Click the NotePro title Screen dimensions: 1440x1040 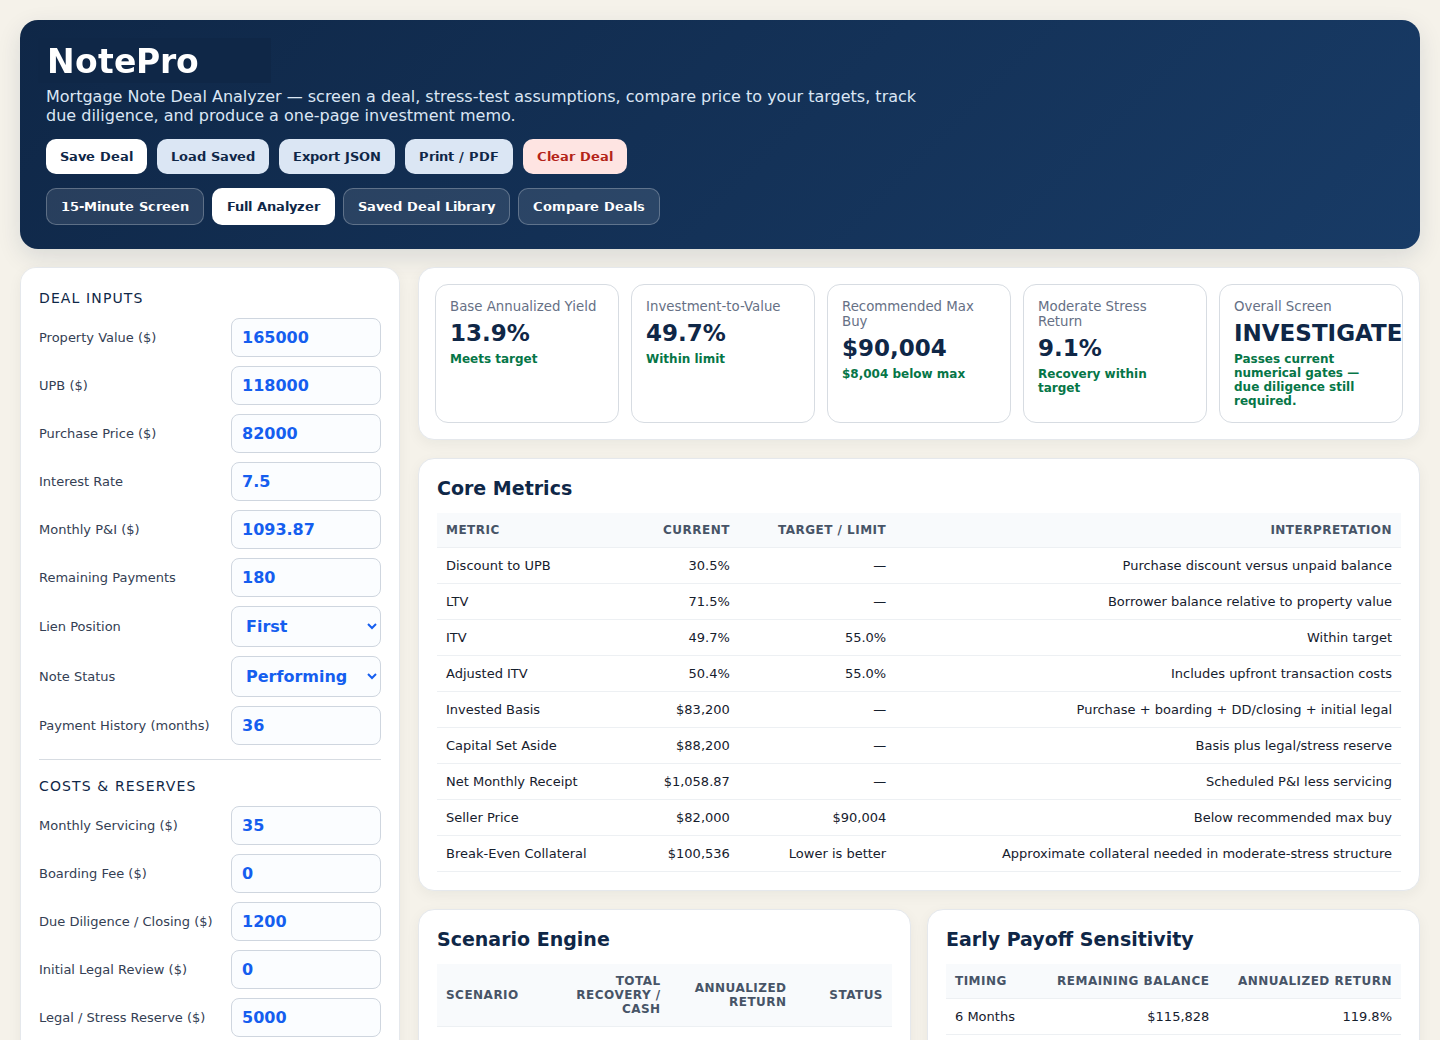[x=123, y=61]
